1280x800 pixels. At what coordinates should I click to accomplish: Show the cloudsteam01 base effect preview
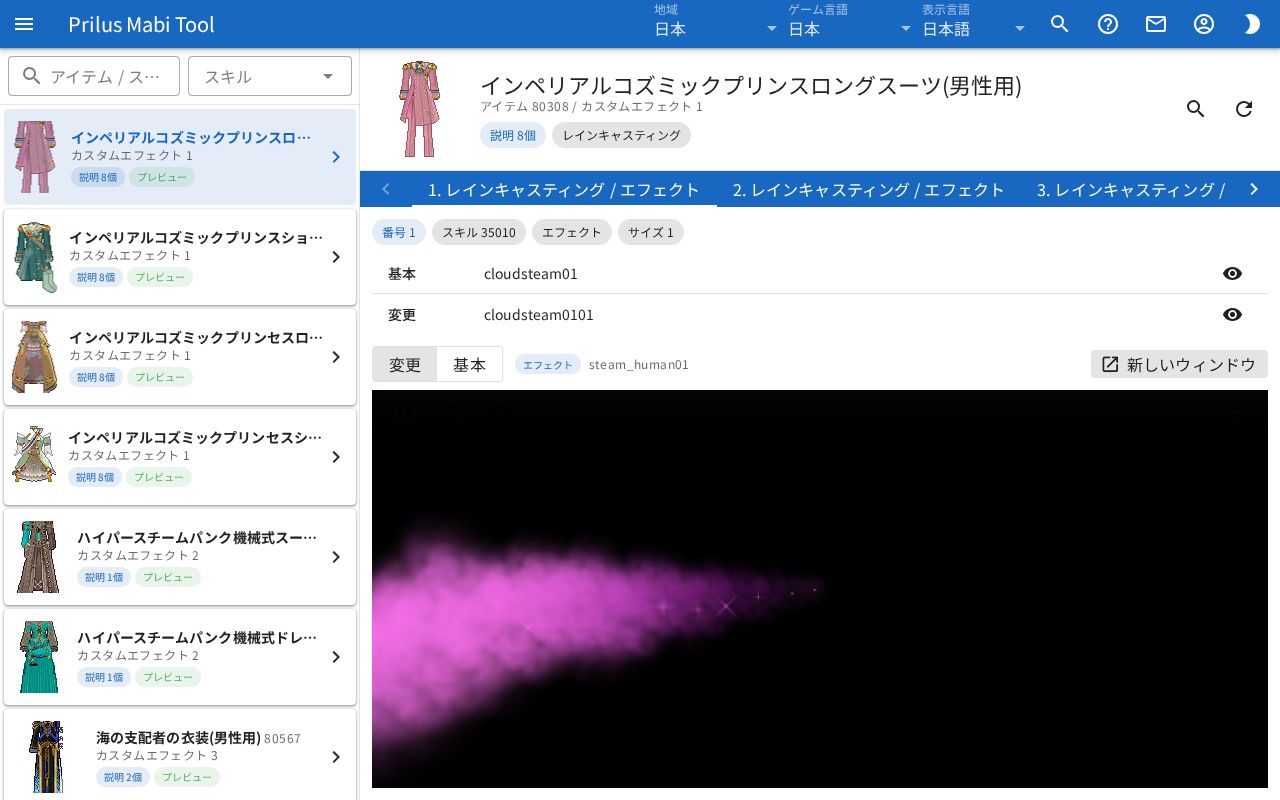pyautogui.click(x=1232, y=274)
